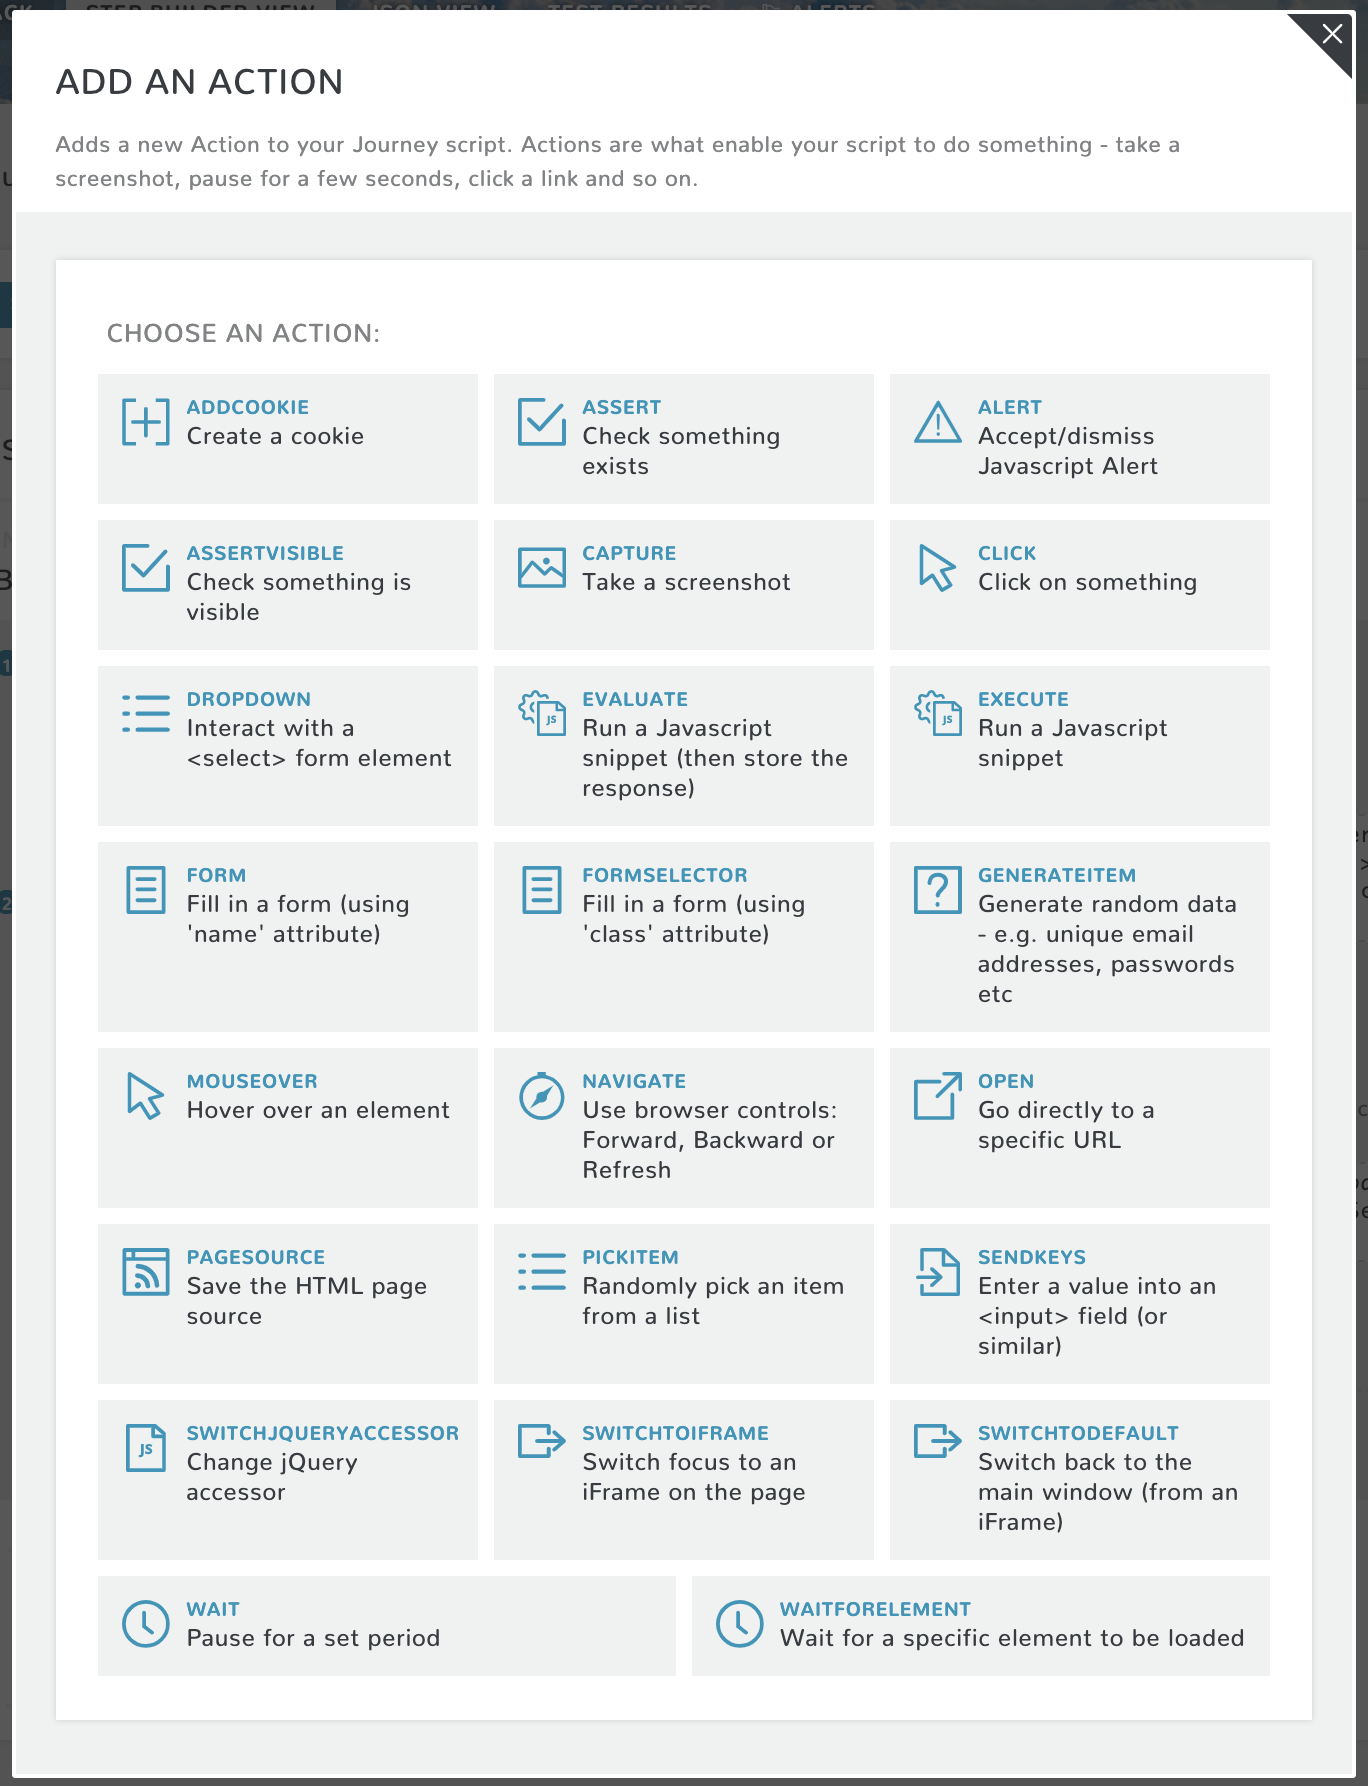
Task: Click the ADDCOOKIE bracket-plus icon
Action: (x=145, y=421)
